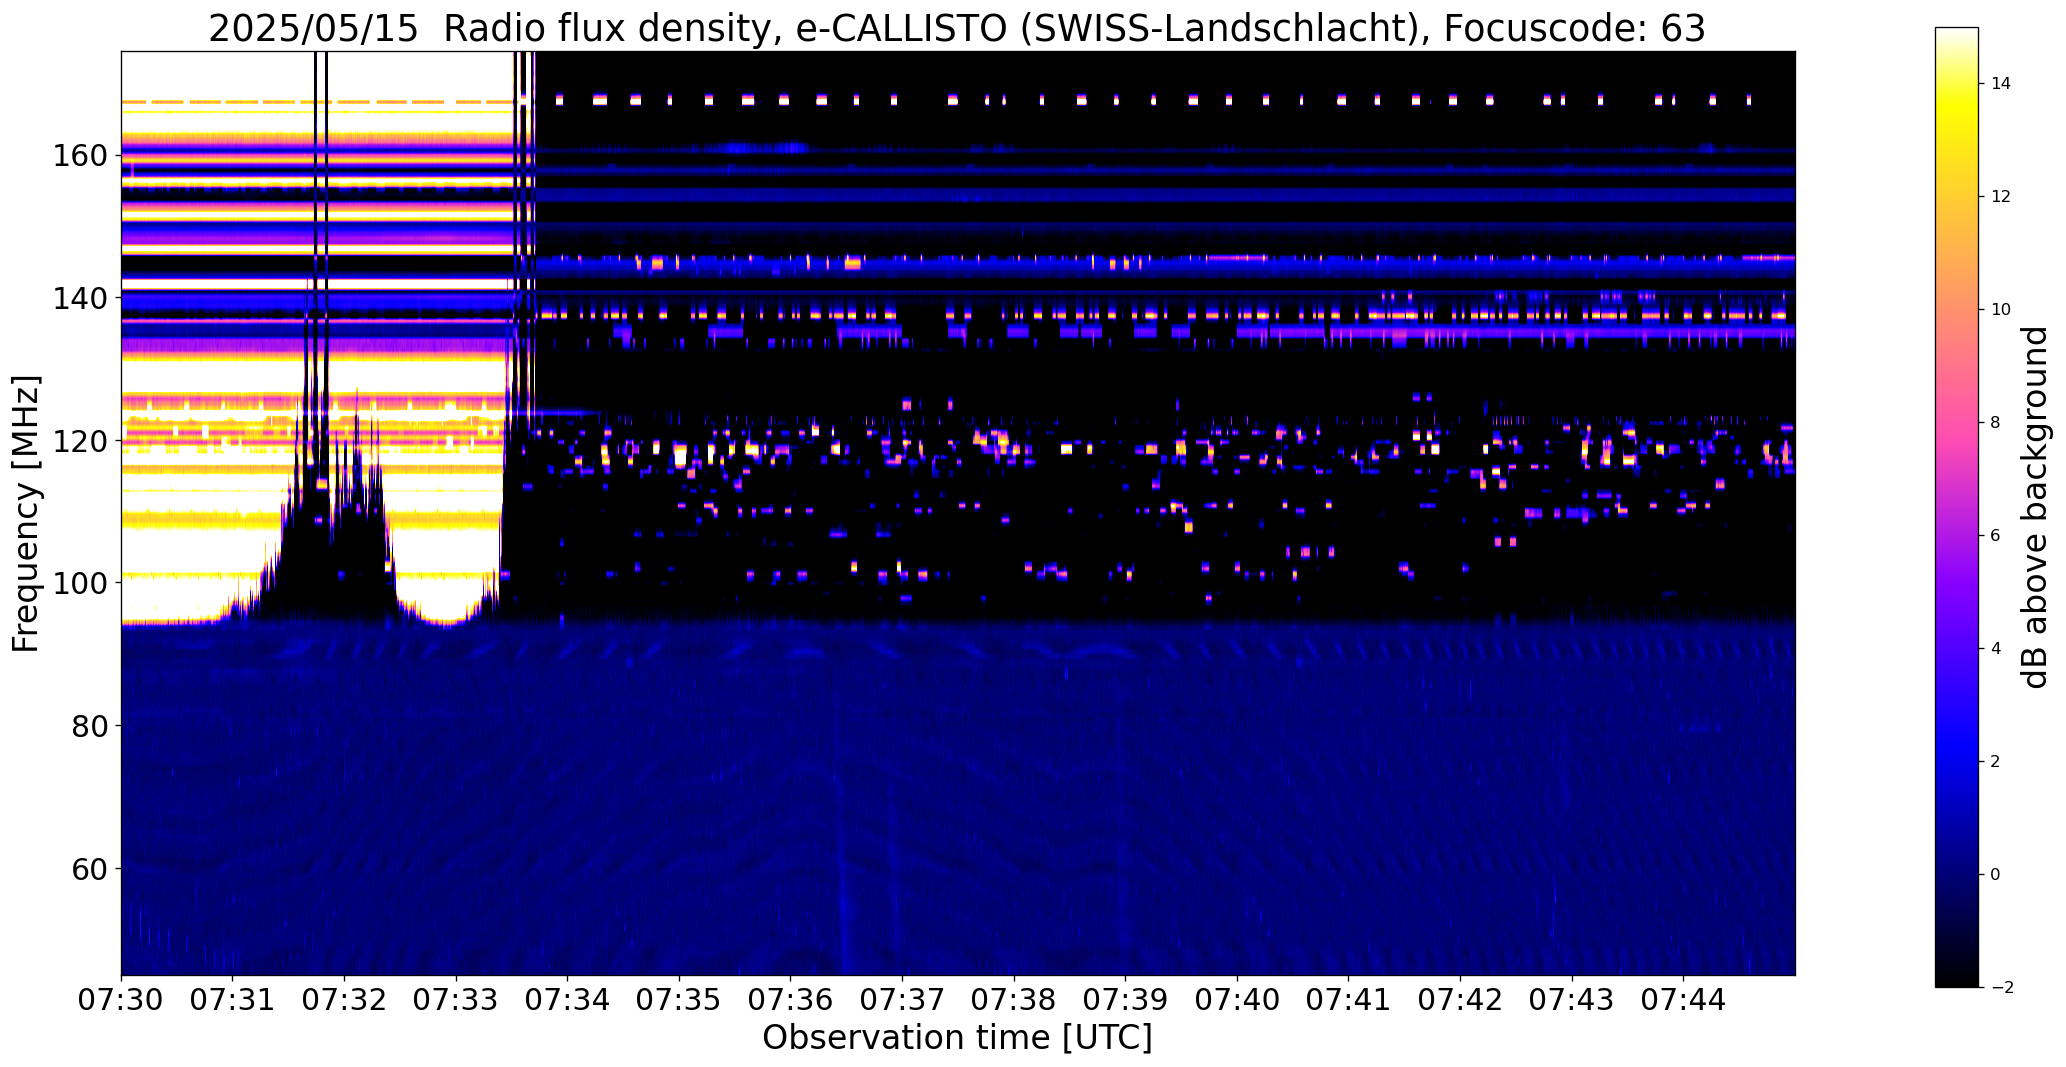Screen dimensions: 2066x1067
Task: Click the 07:37 time tick label
Action: 903,1000
